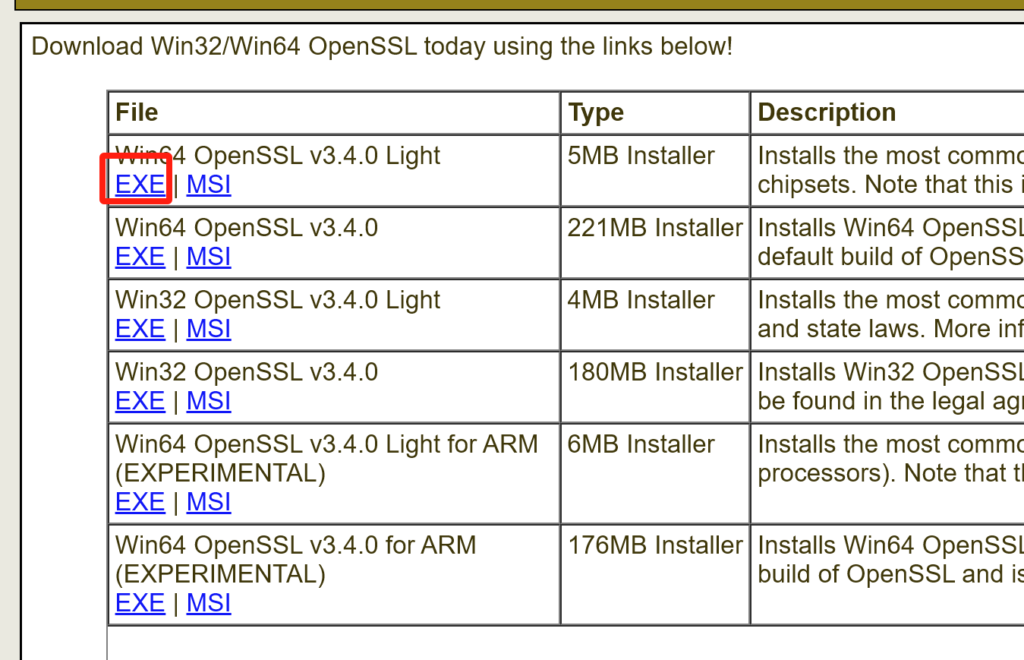Get the MSI for Win32 OpenSSL v3.4.0 Light
1024x660 pixels.
coord(208,328)
